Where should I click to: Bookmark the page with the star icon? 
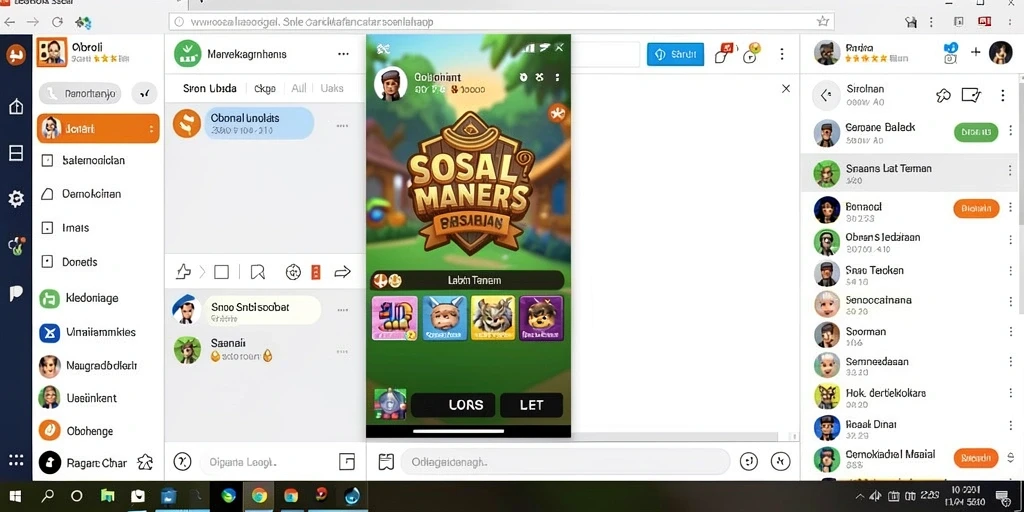pyautogui.click(x=823, y=22)
